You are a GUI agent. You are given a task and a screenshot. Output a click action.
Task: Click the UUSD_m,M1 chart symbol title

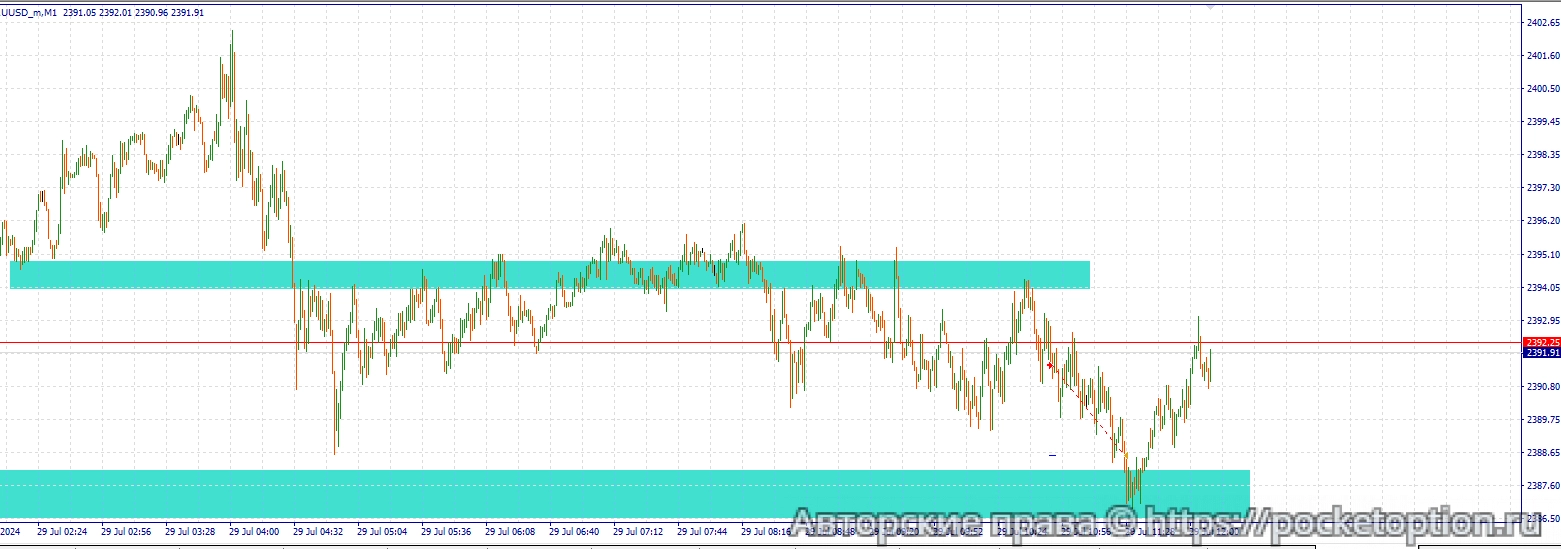click(x=29, y=13)
